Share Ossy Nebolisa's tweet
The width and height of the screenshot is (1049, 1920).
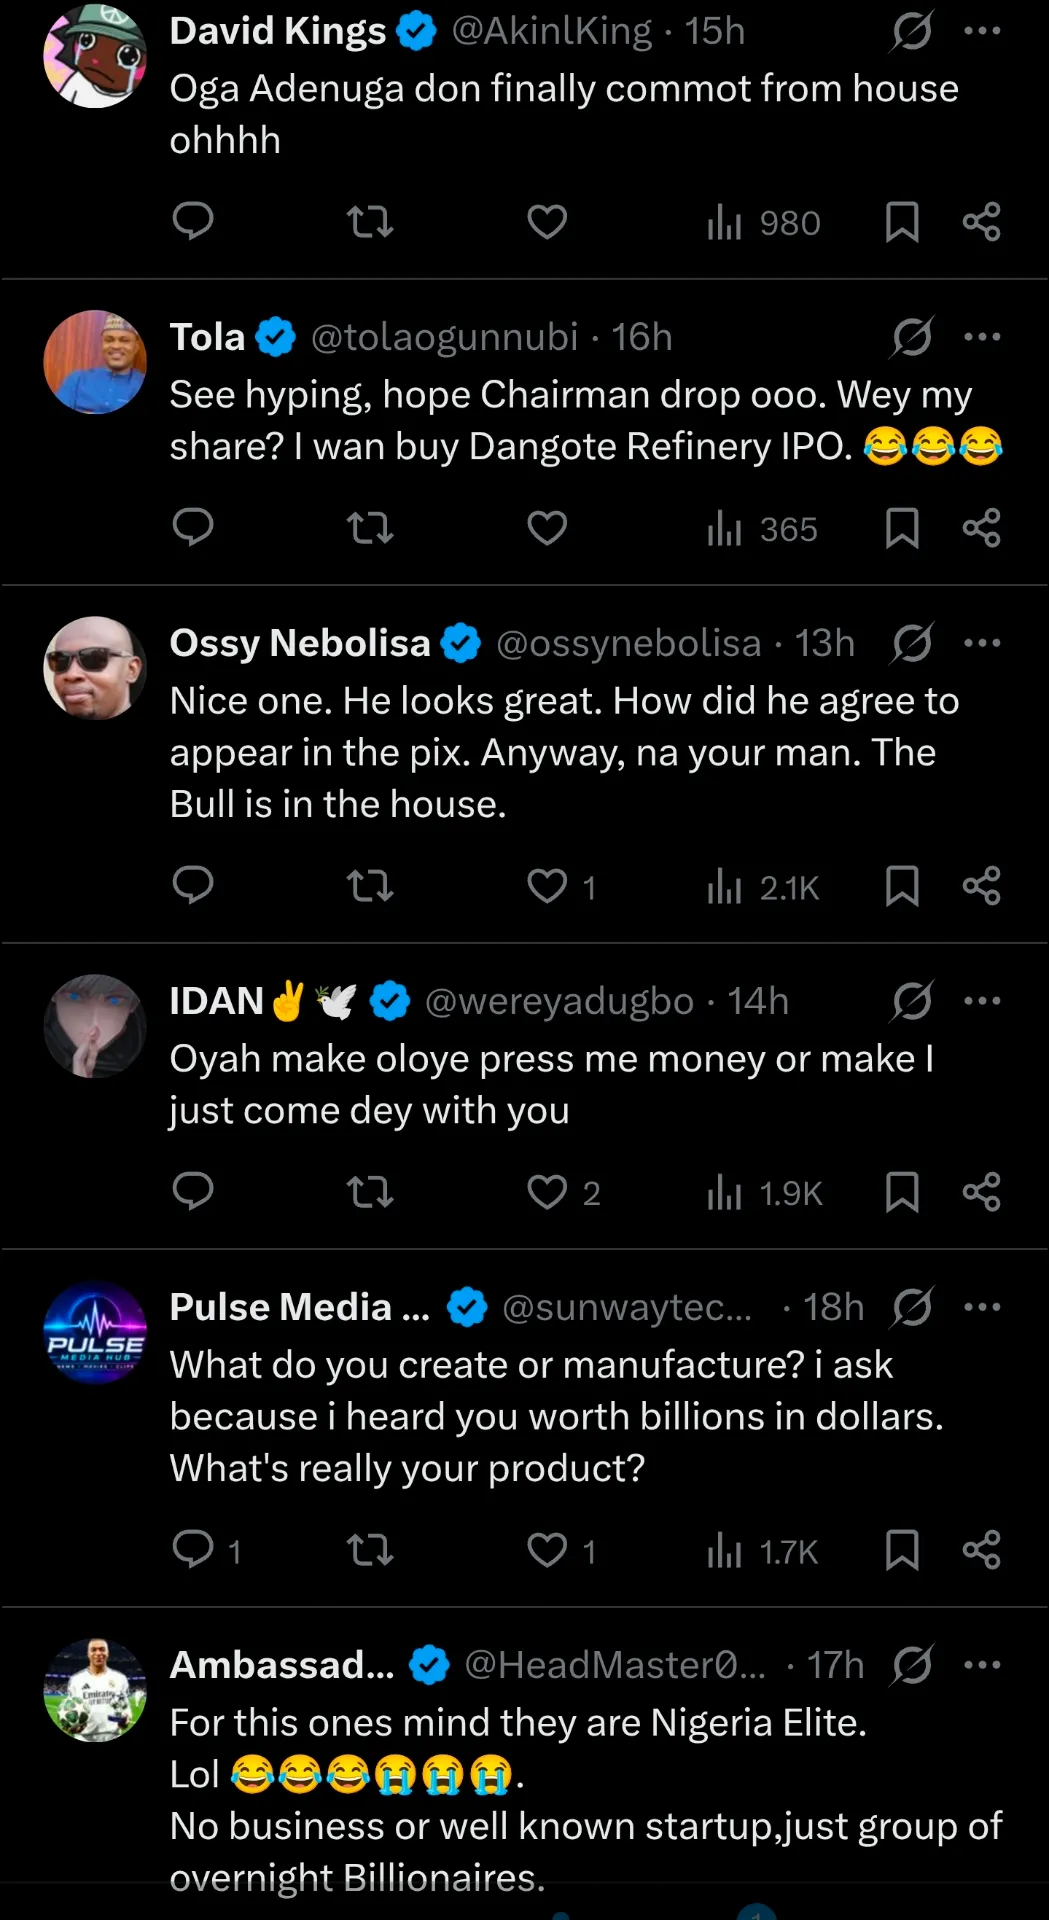click(x=981, y=886)
